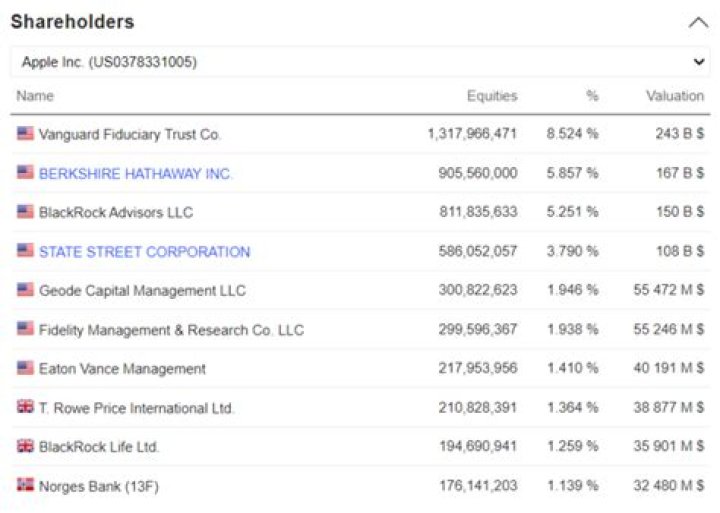Click equities value 1,317,966,471

(472, 134)
